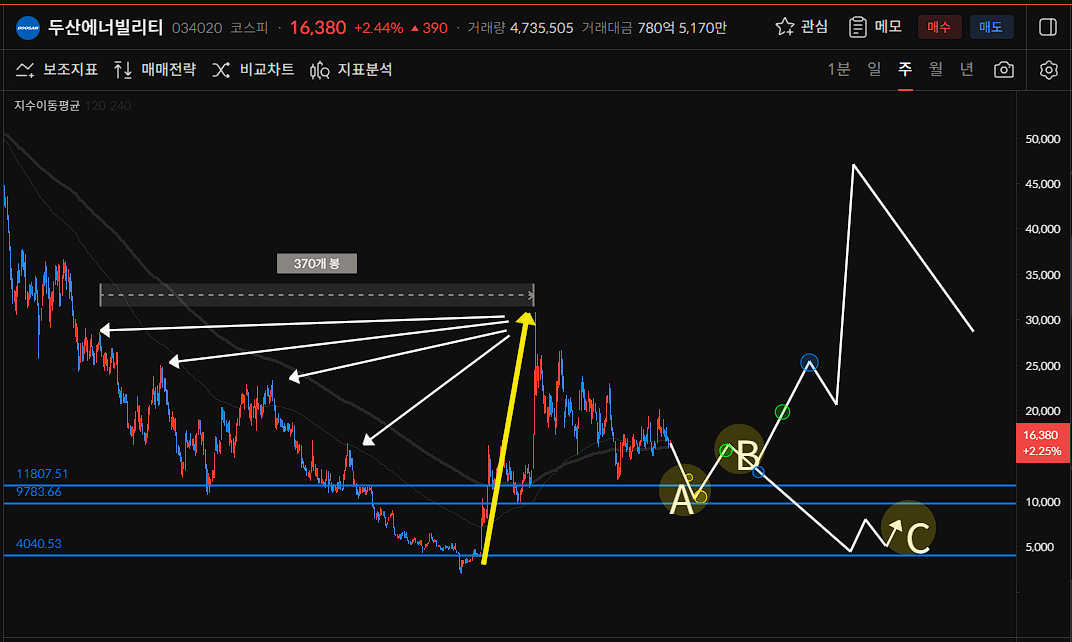Viewport: 1072px width, 642px height.
Task: Click the trading value 780억 5,170만
Action: click(682, 28)
